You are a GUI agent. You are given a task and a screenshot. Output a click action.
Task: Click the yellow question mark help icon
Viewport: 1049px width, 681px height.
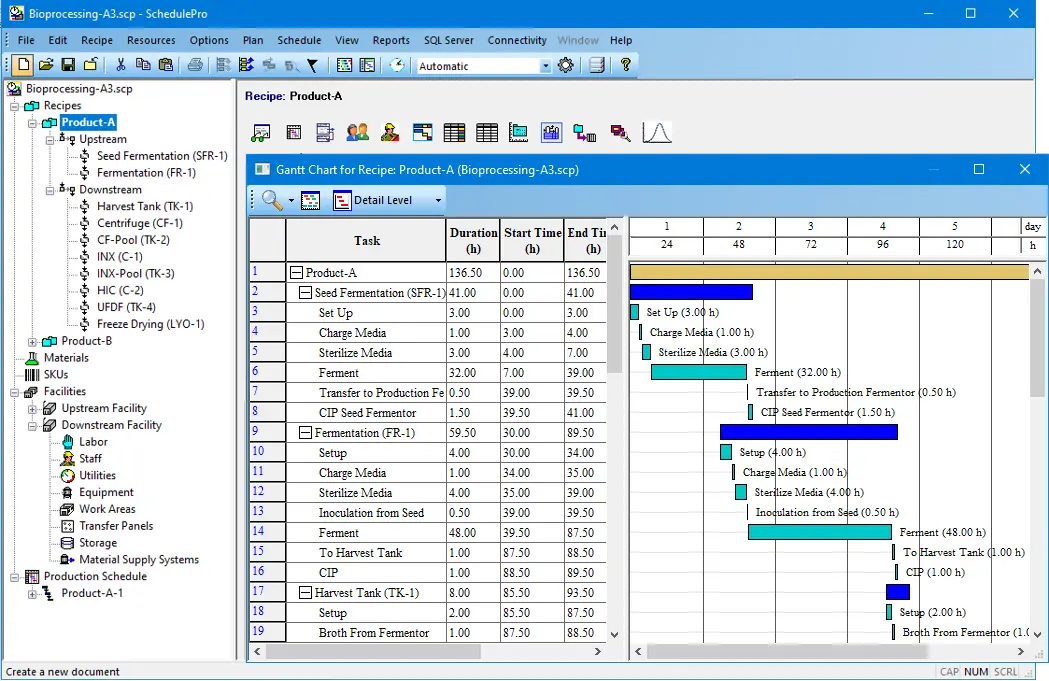click(626, 65)
